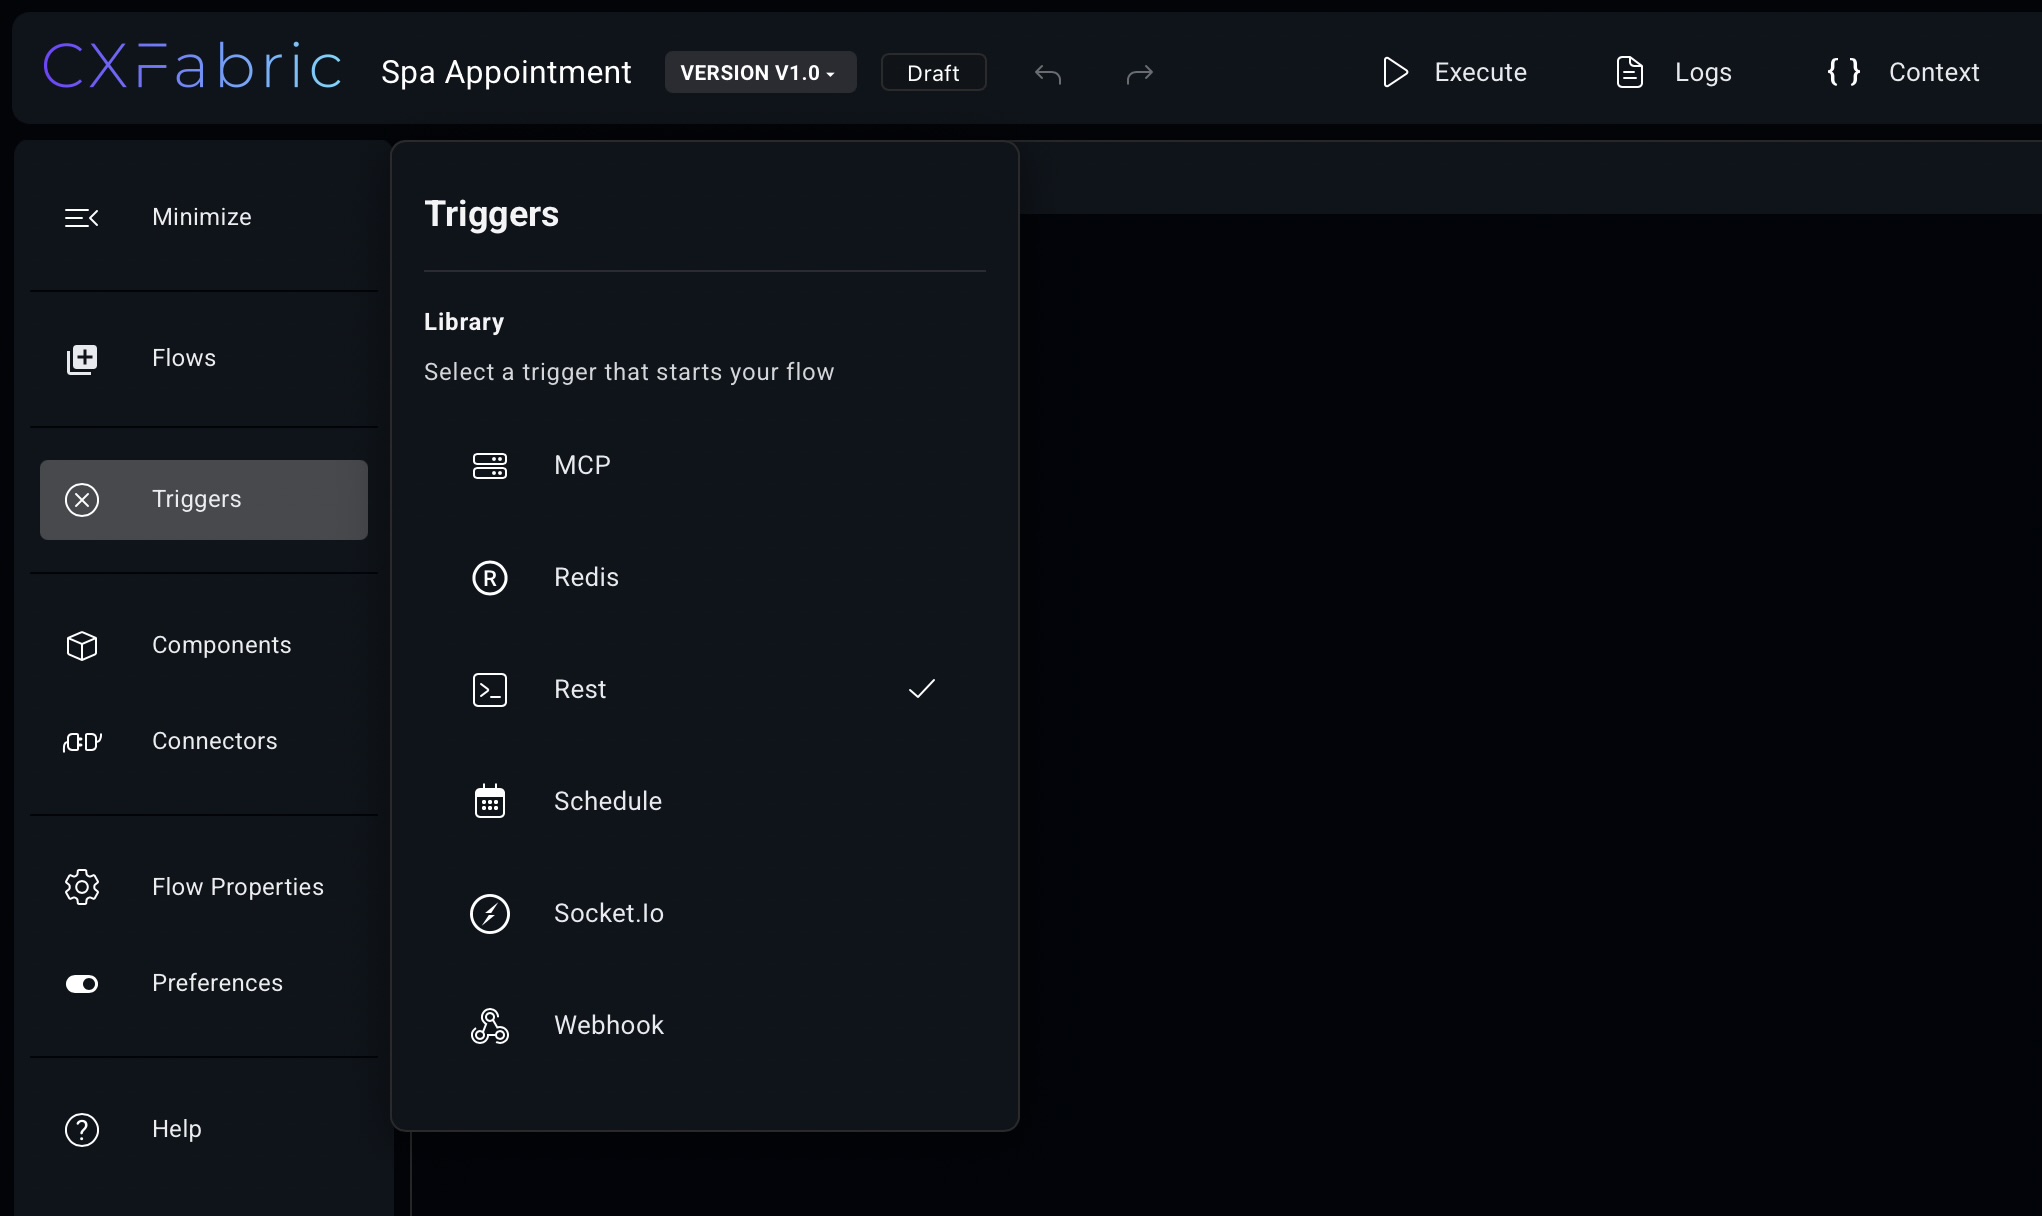Viewport: 2042px width, 1216px height.
Task: Click the Context curly braces icon
Action: pyautogui.click(x=1844, y=71)
